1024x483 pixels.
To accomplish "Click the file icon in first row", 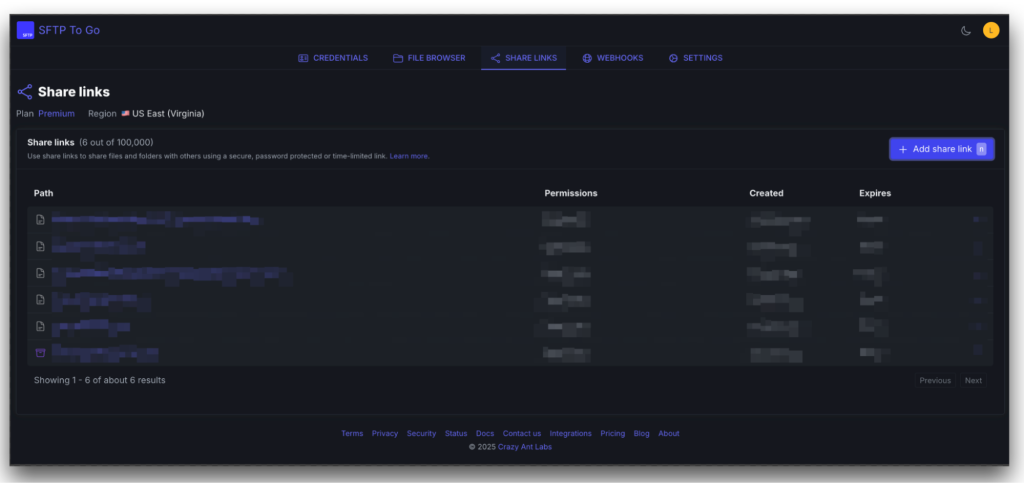I will tap(40, 220).
